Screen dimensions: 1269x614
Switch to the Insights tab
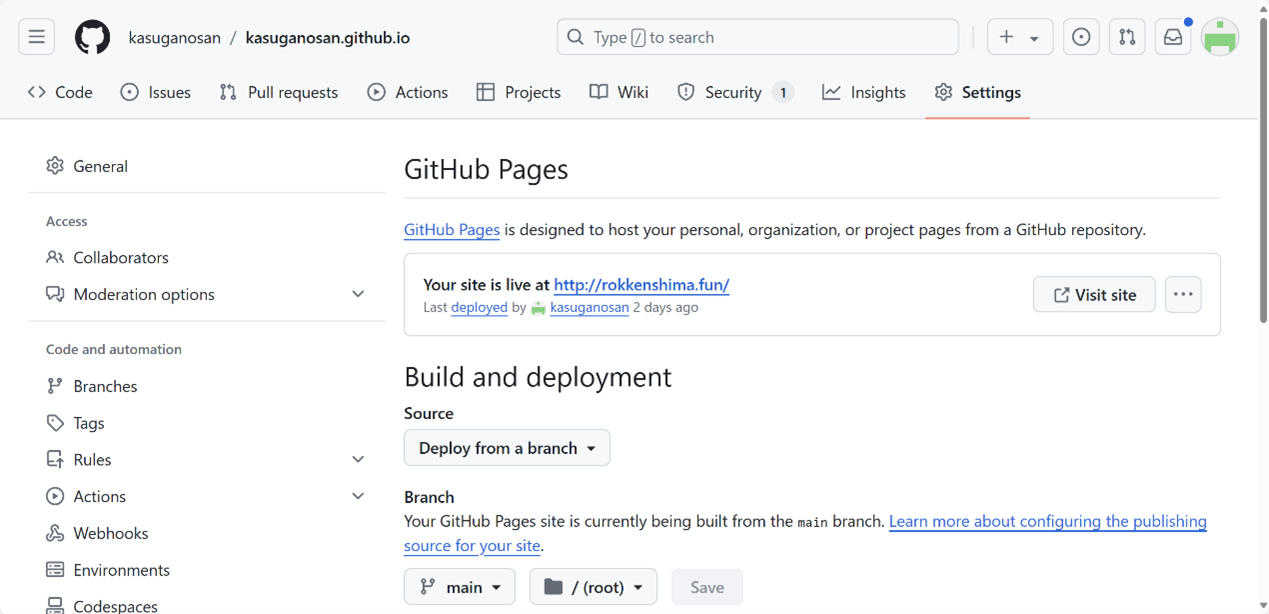tap(864, 92)
